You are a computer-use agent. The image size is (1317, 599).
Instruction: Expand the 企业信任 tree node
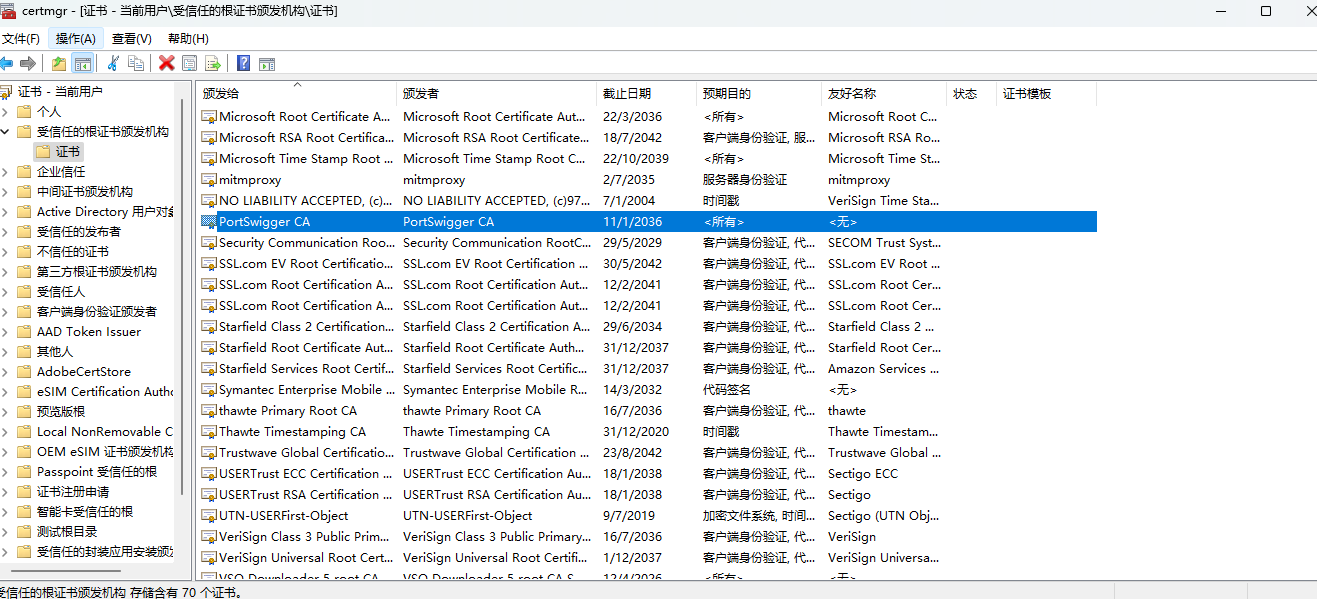5,171
